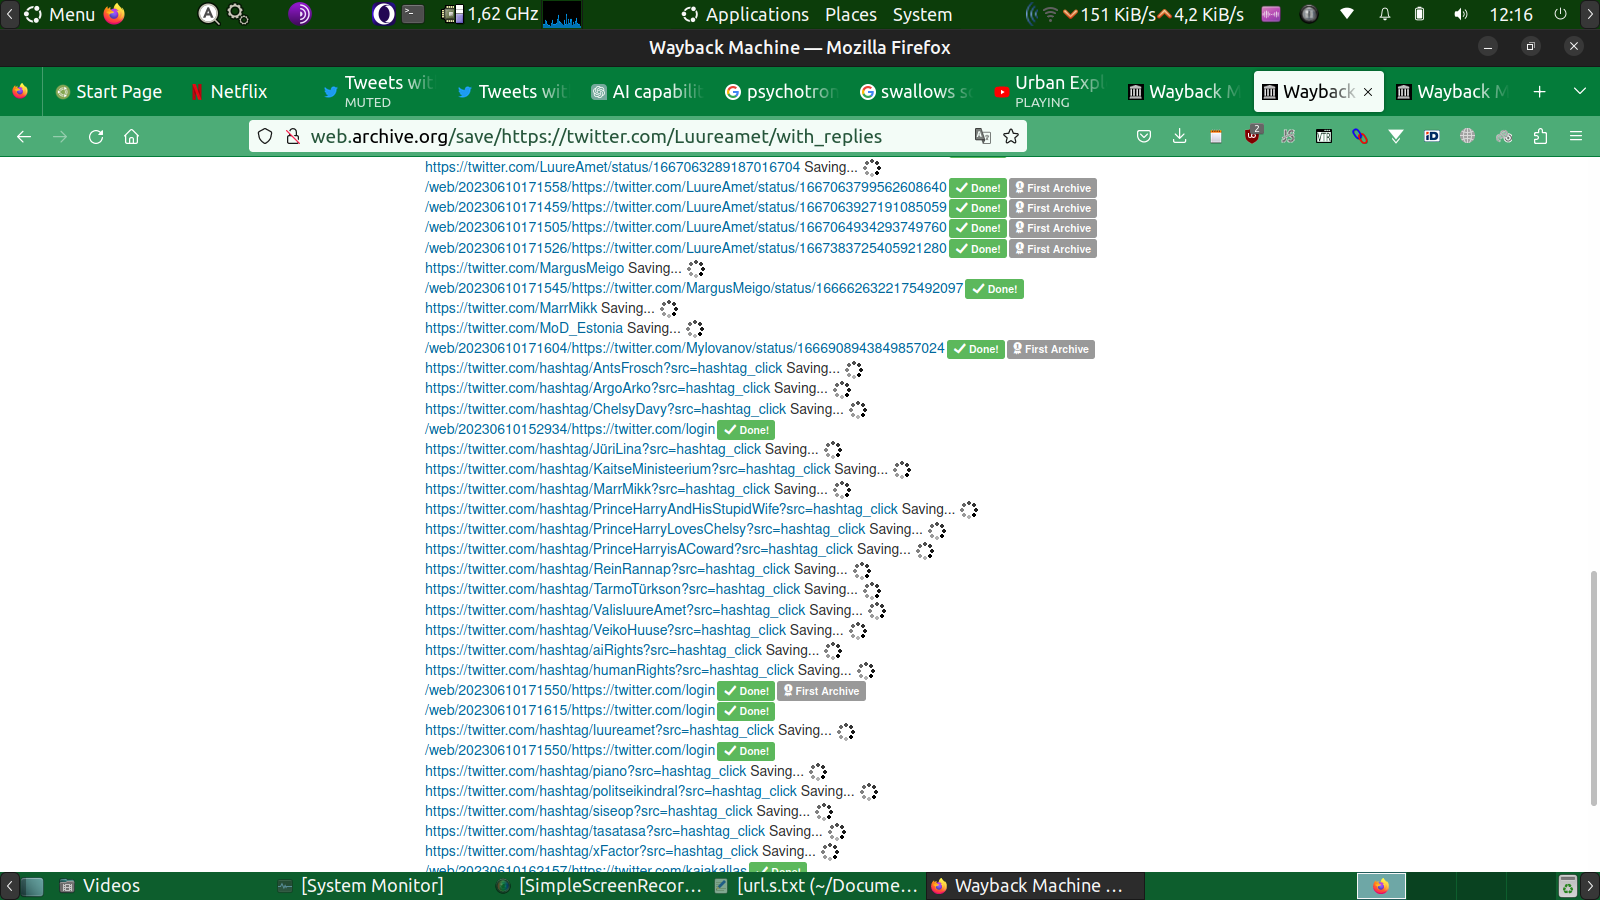Switch to url.s.txt editor taskbar window
Viewport: 1600px width, 900px height.
pyautogui.click(x=817, y=886)
